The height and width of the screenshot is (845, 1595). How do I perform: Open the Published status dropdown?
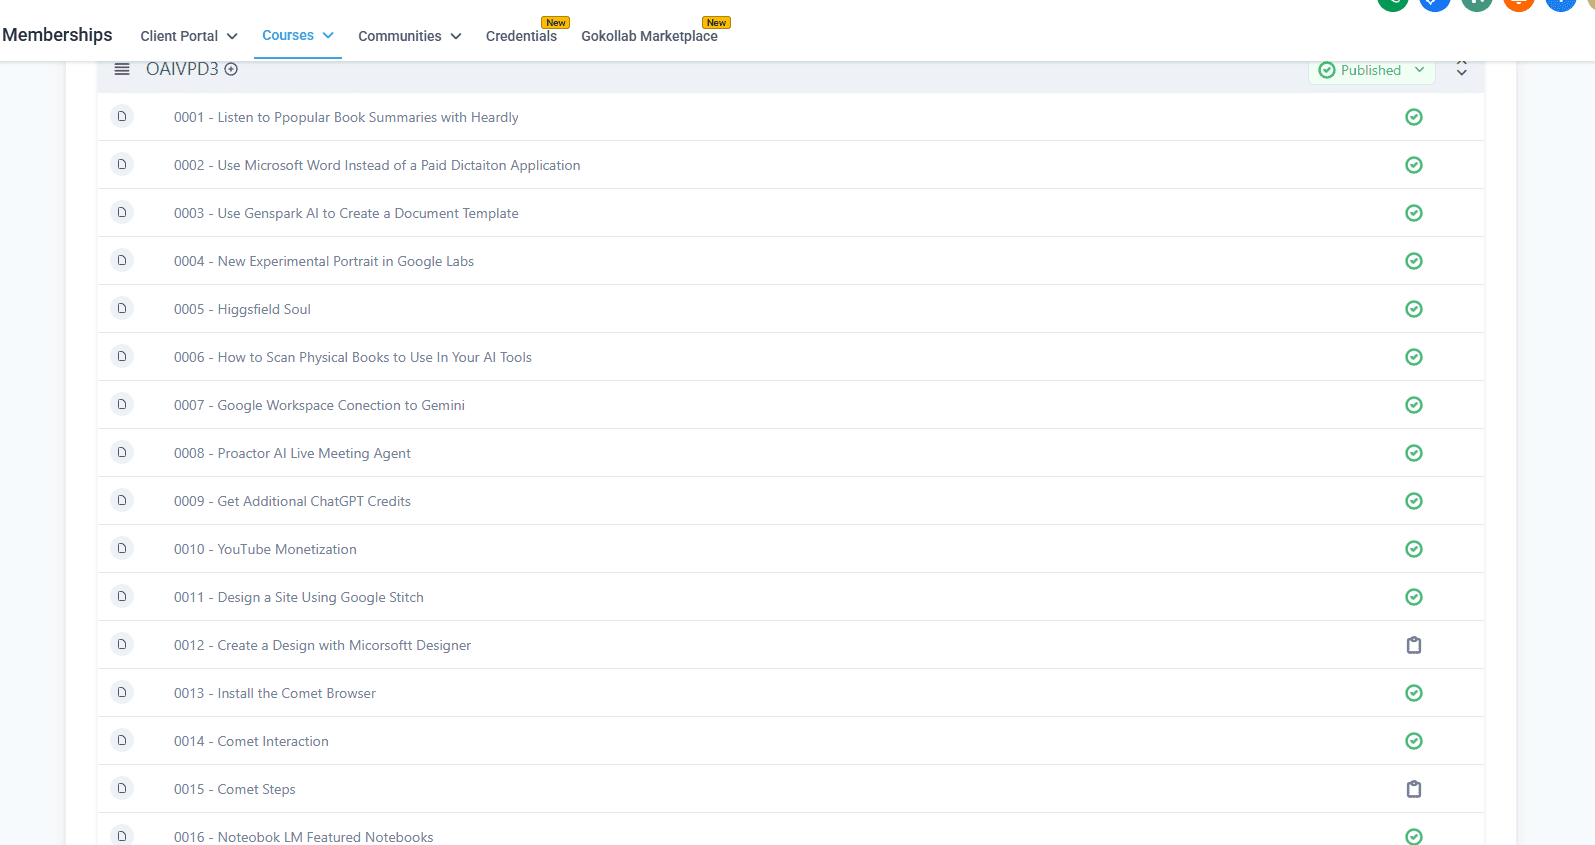pos(1371,70)
